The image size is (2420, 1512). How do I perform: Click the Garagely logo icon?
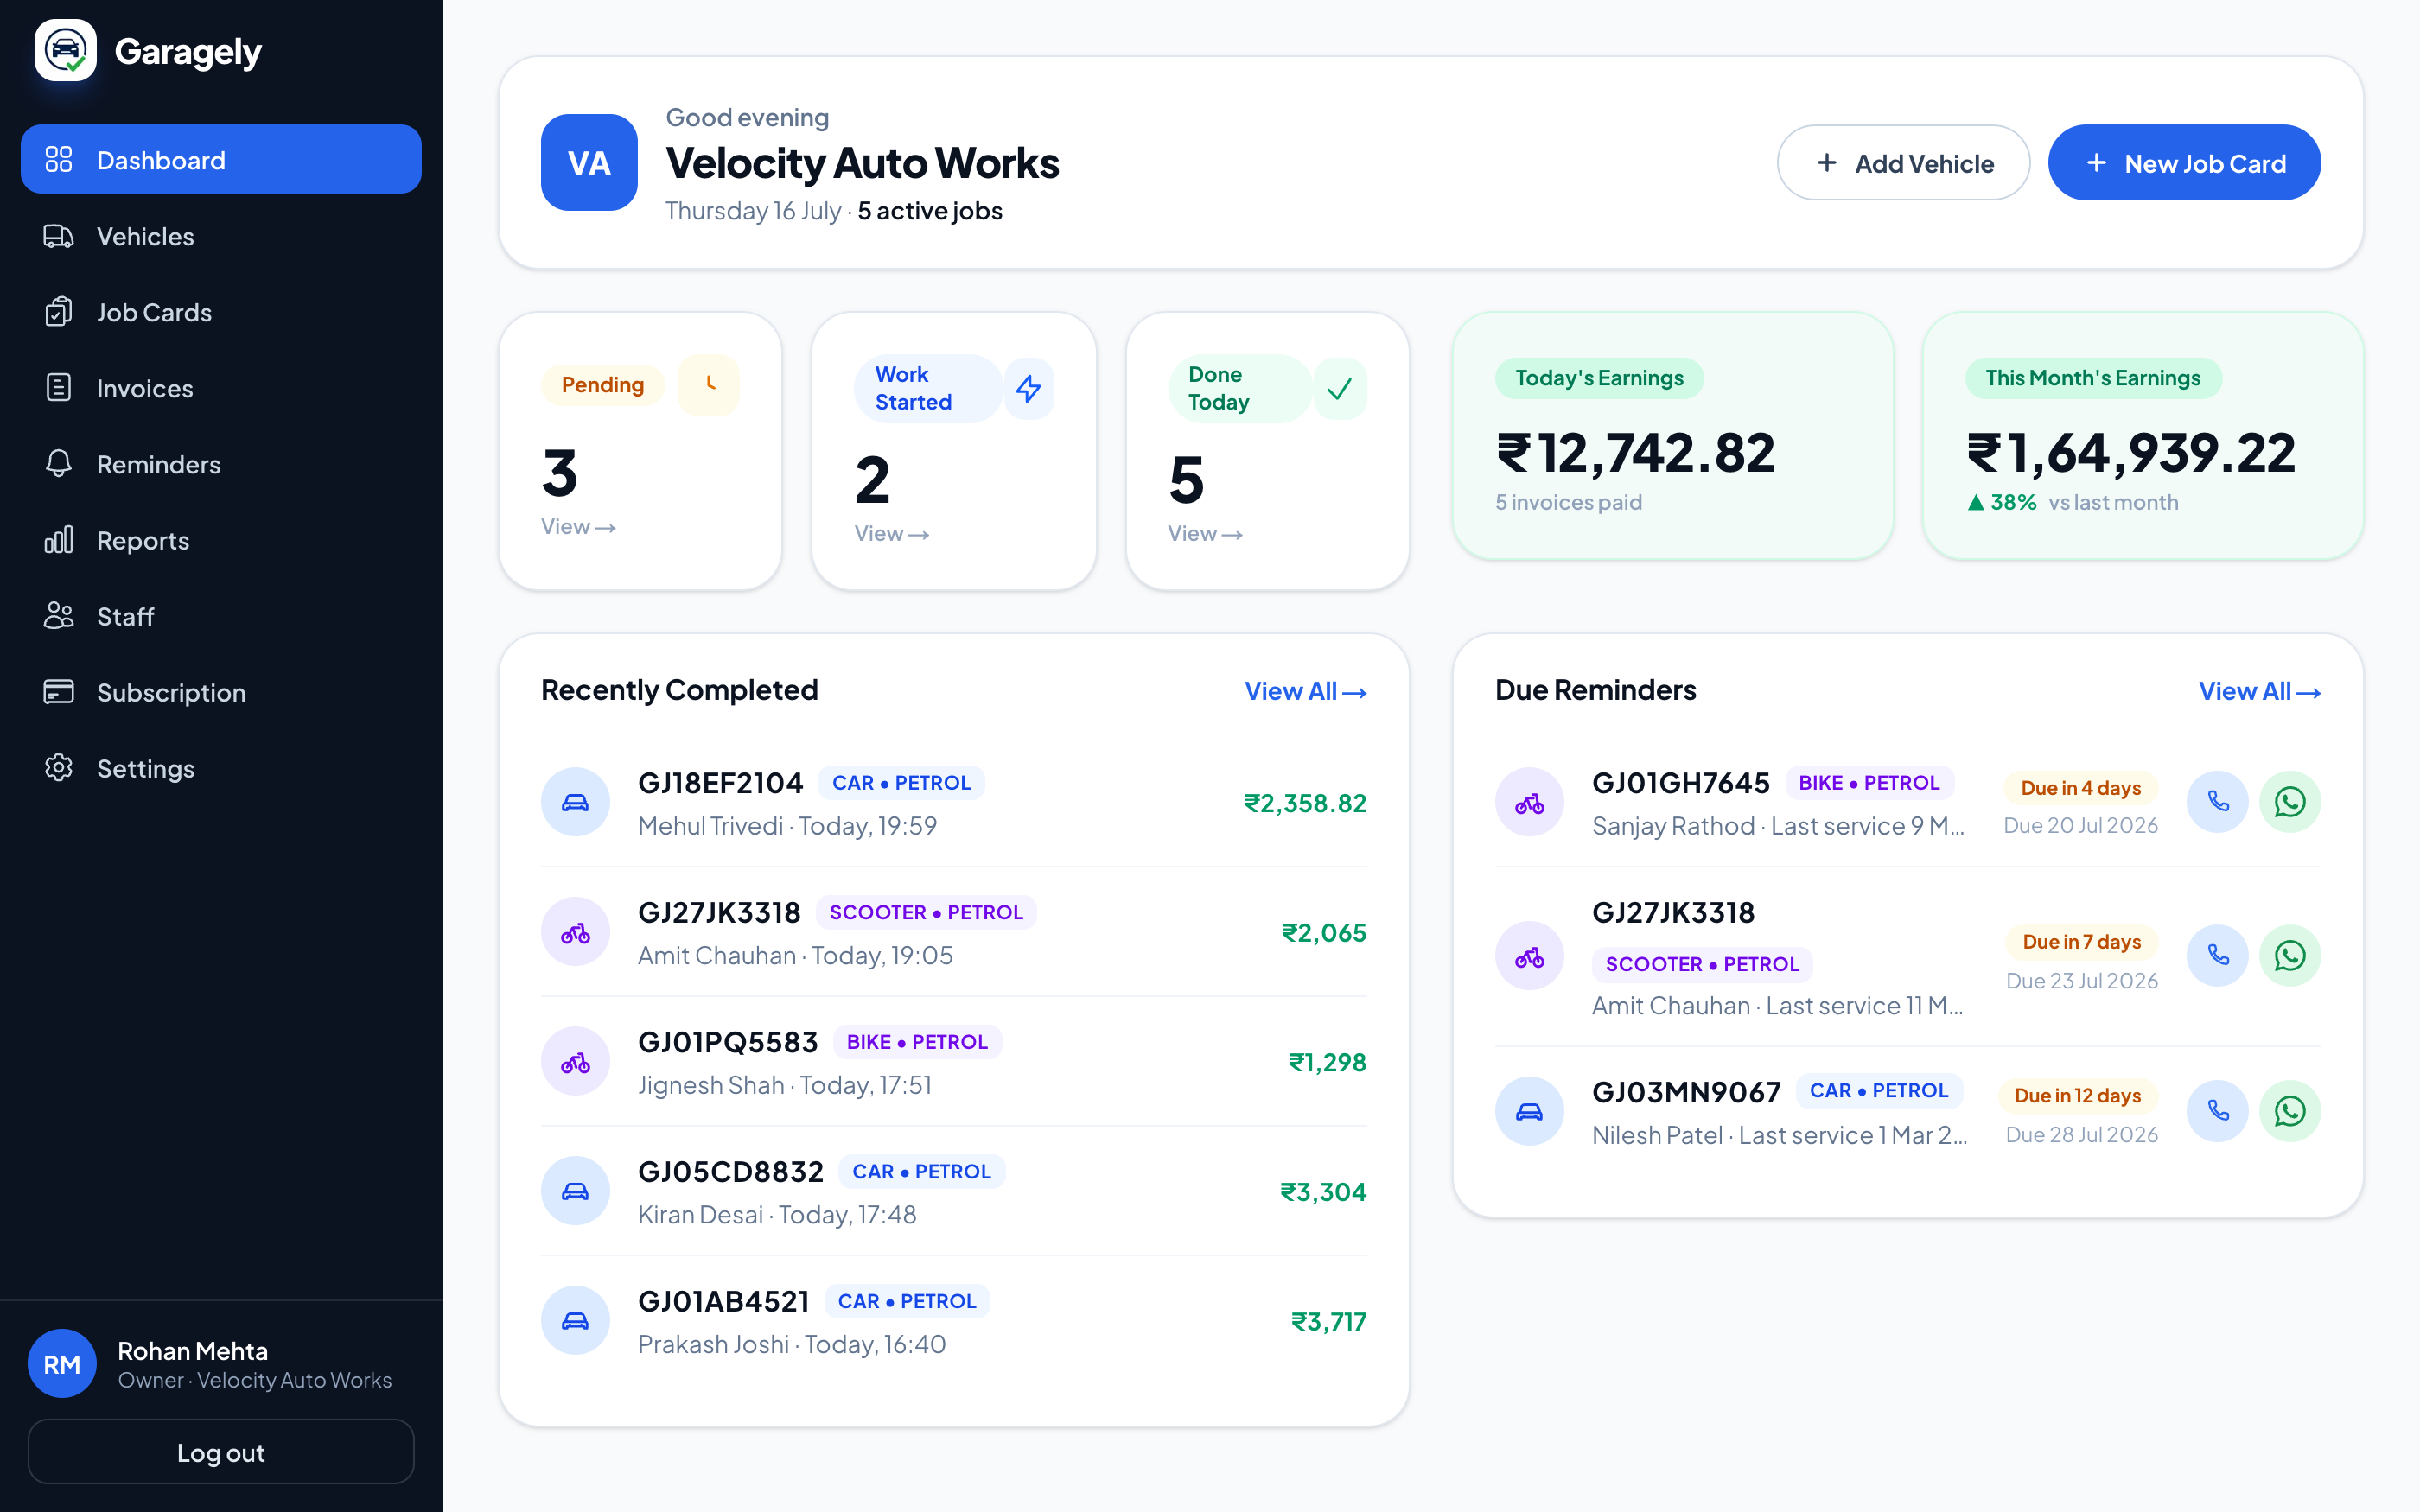coord(66,51)
